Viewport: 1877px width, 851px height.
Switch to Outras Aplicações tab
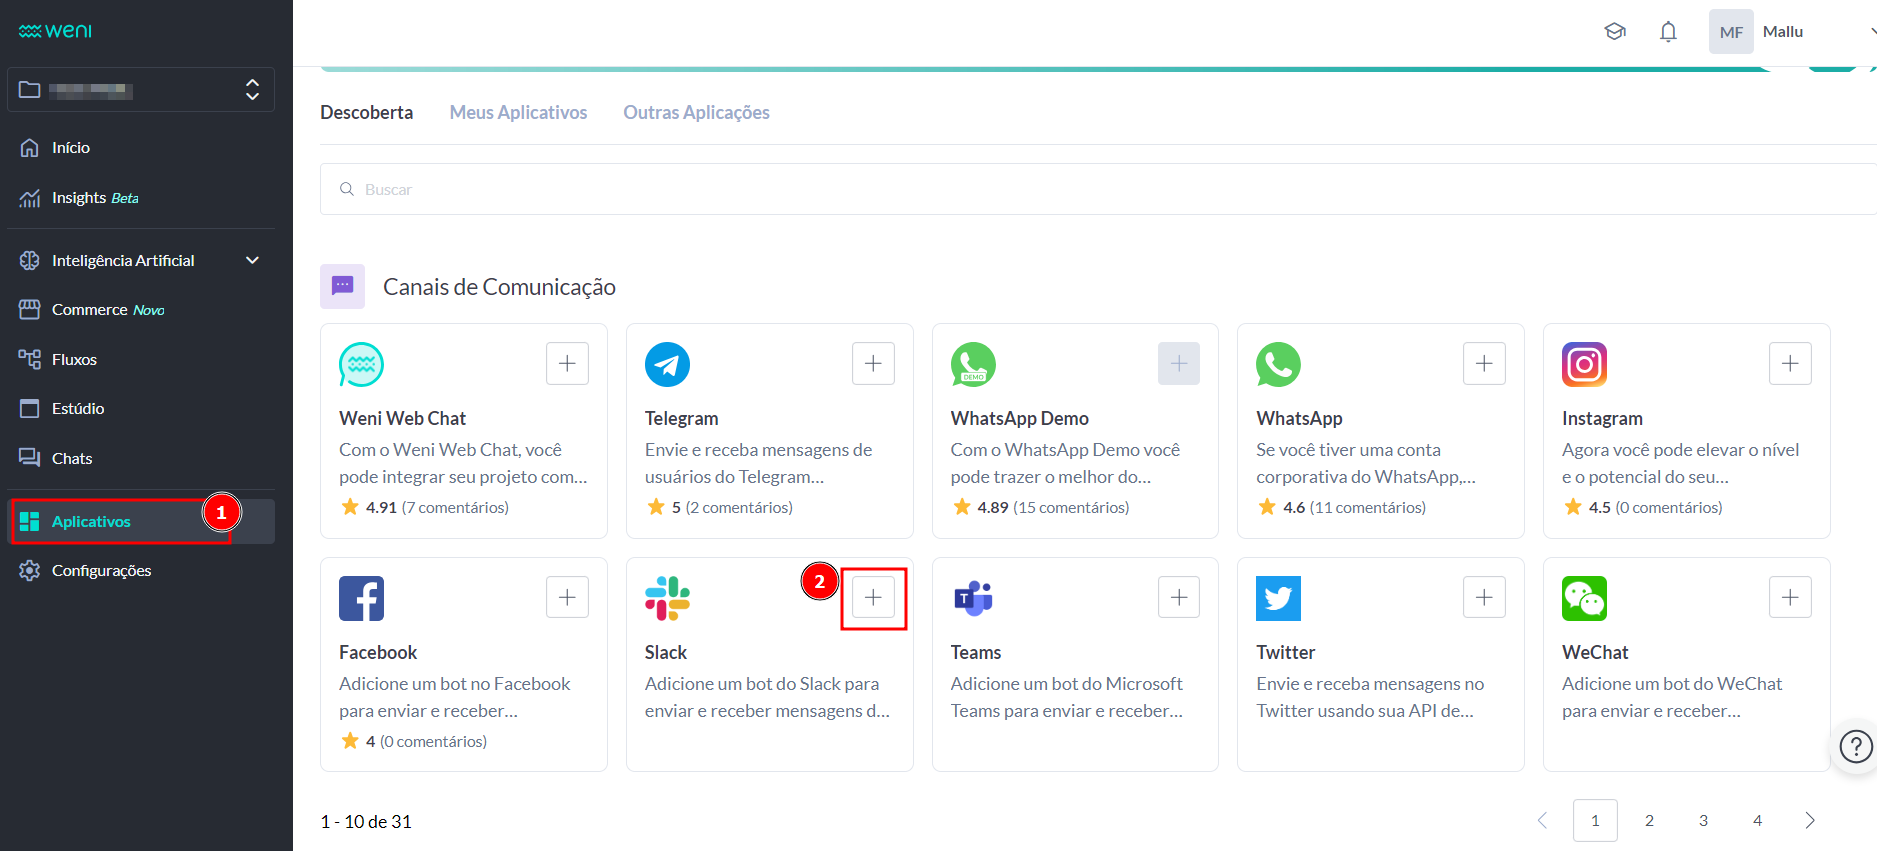click(x=696, y=113)
